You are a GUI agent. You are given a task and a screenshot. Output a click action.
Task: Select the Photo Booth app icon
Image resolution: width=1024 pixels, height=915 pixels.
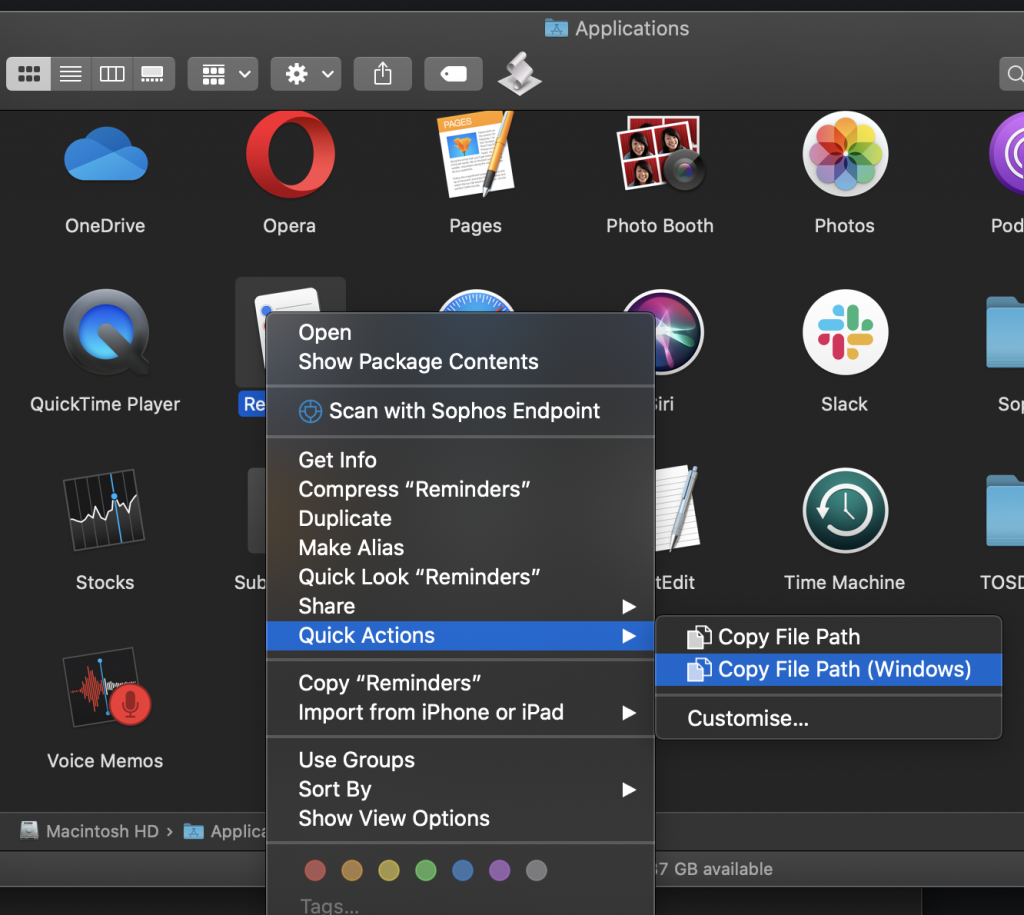[x=660, y=153]
